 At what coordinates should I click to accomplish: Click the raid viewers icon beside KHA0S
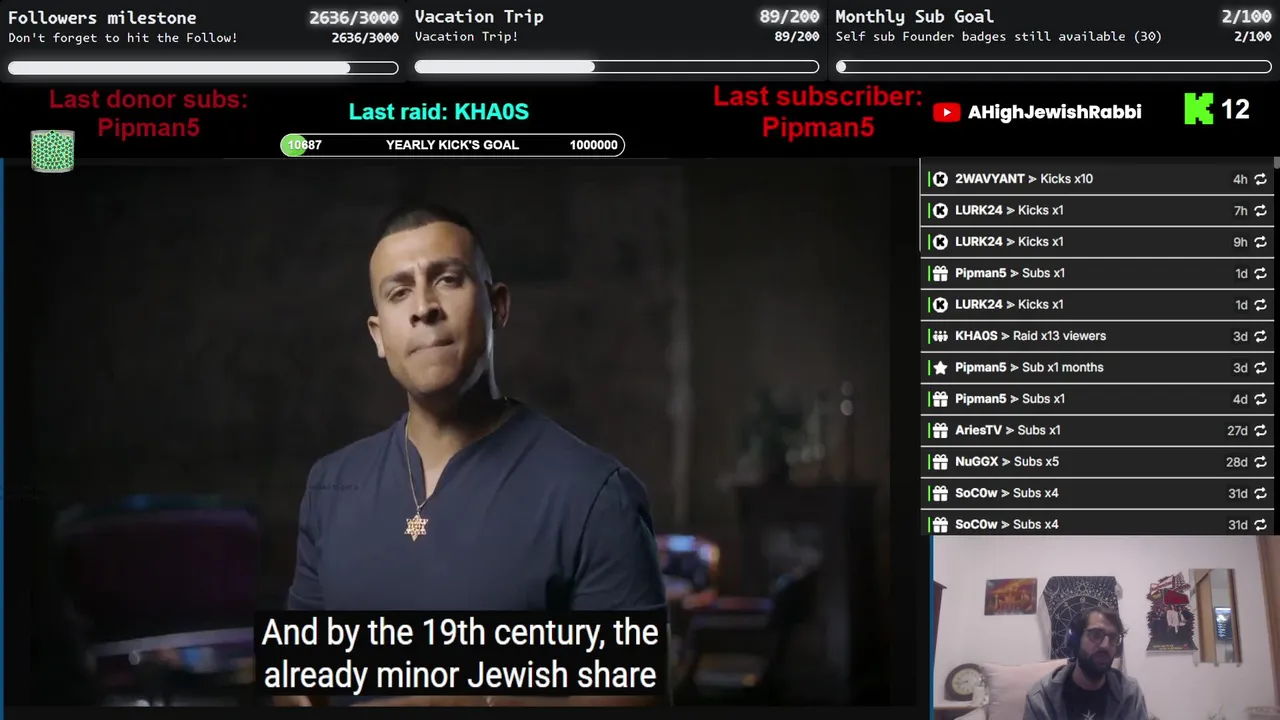coord(940,336)
